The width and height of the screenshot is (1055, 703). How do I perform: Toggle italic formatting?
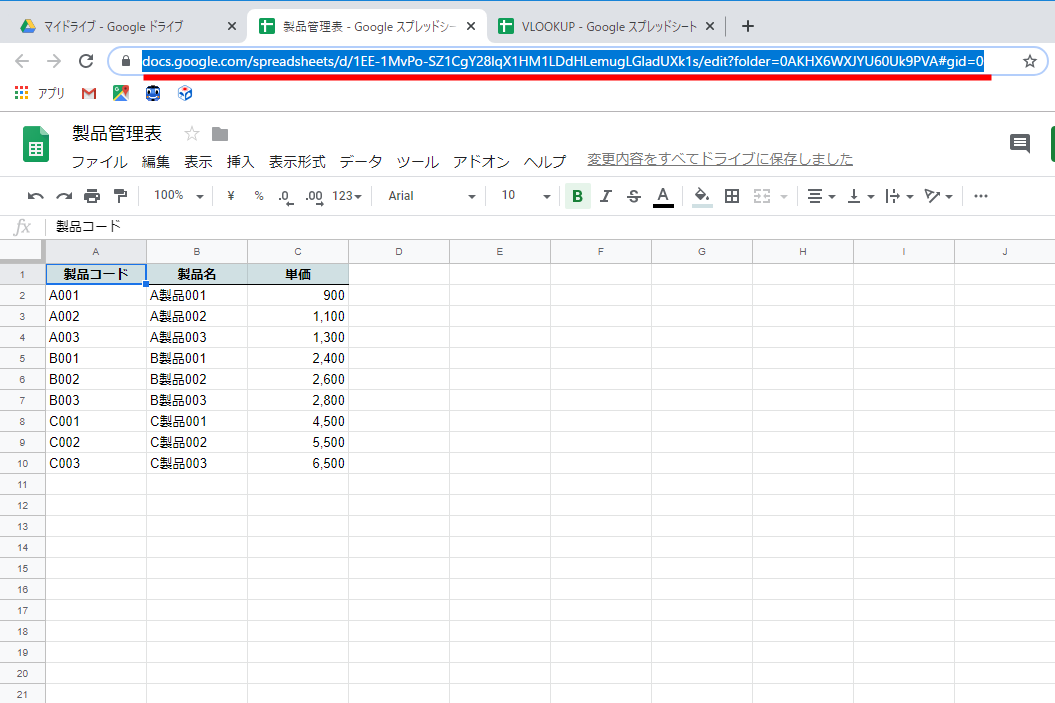click(606, 196)
